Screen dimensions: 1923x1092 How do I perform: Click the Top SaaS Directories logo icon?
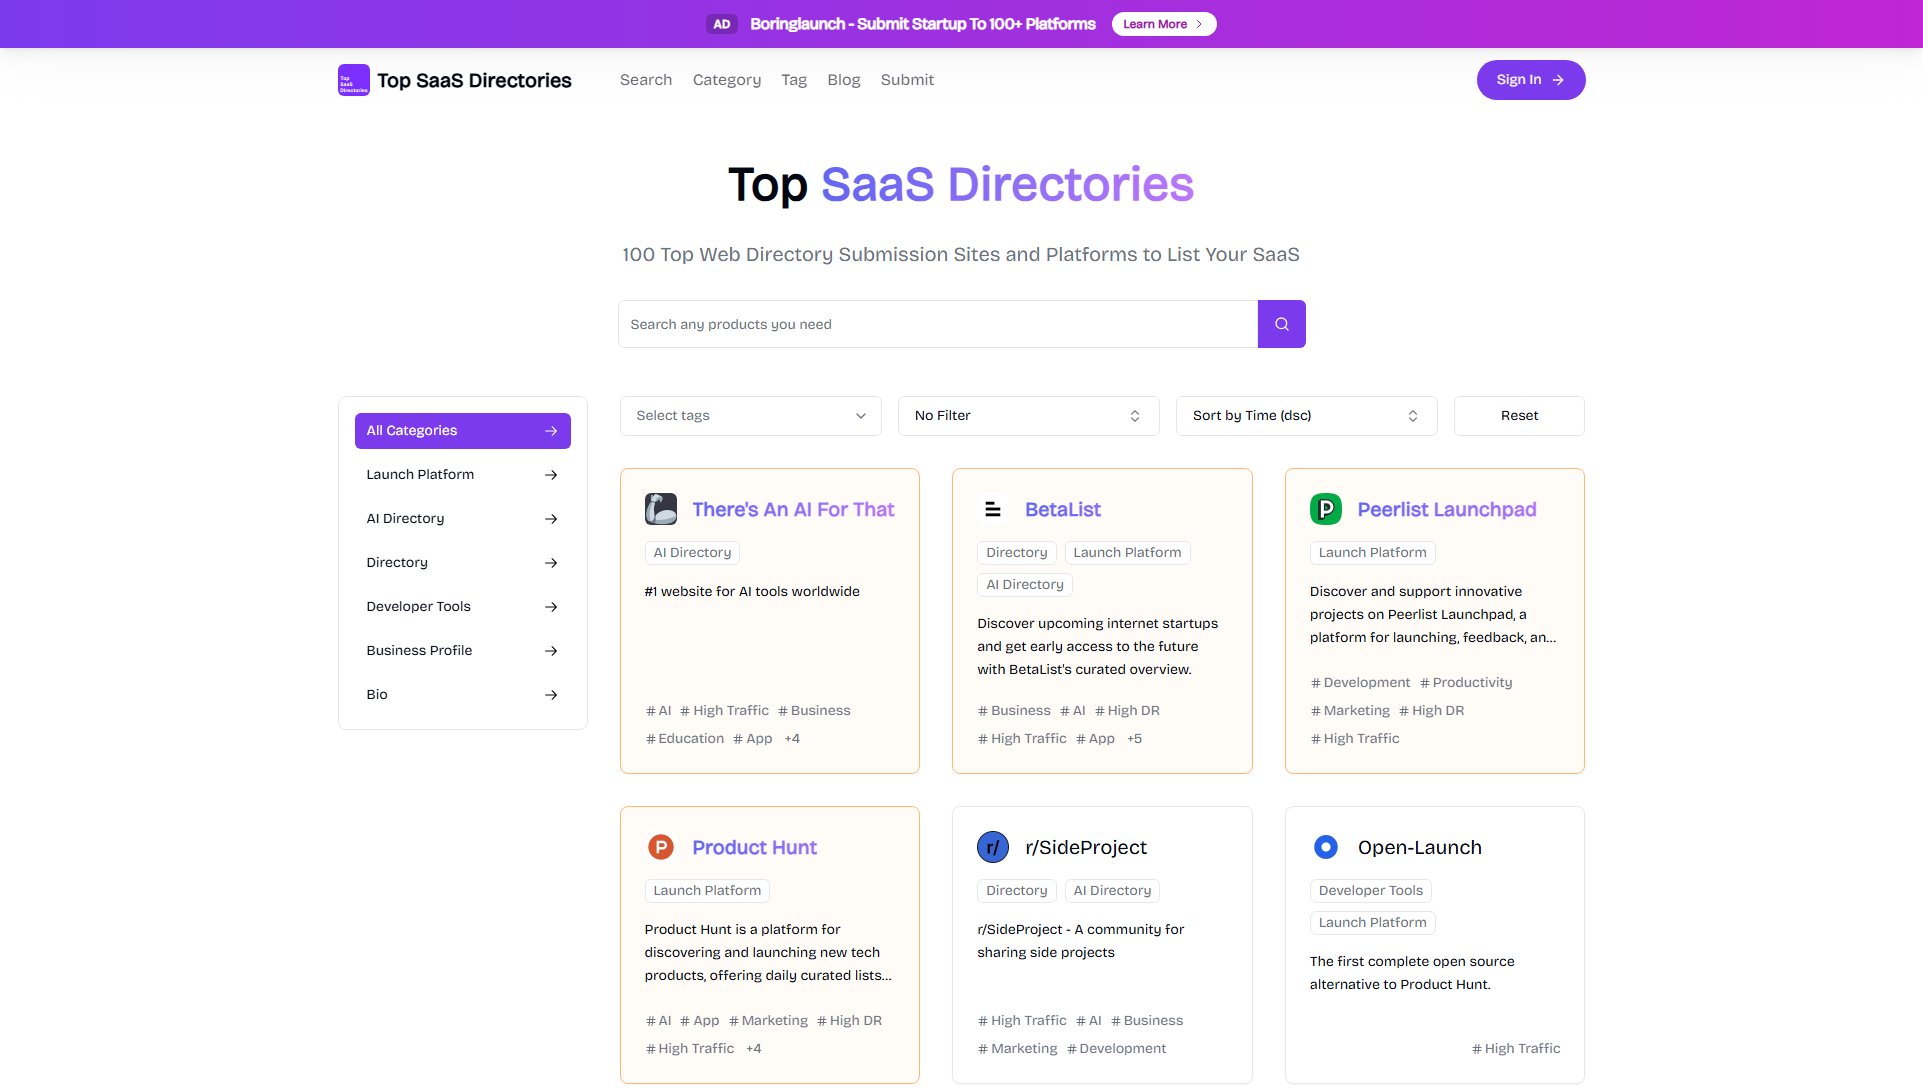(354, 80)
